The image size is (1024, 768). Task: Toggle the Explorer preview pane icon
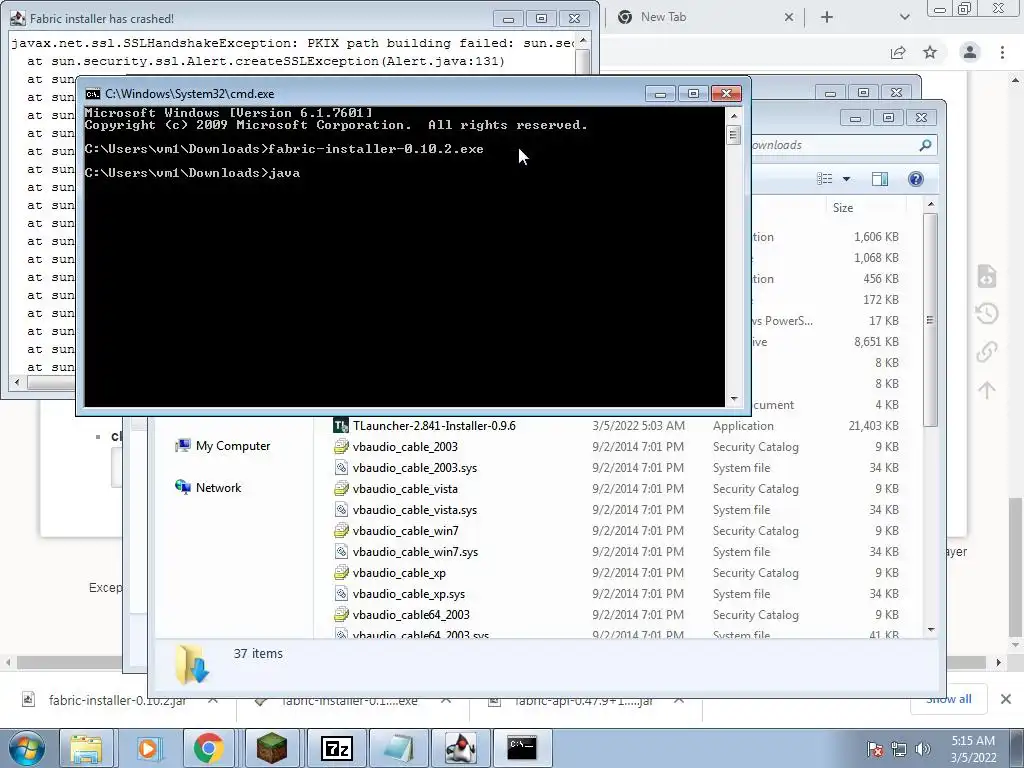[x=880, y=179]
